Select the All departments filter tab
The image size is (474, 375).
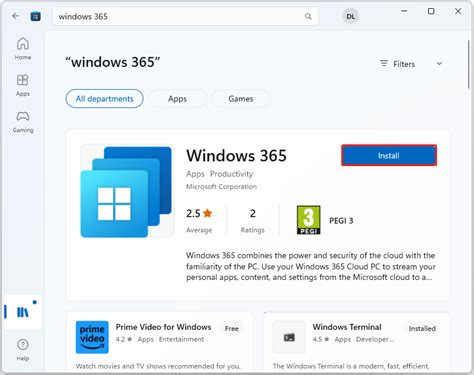(x=104, y=99)
